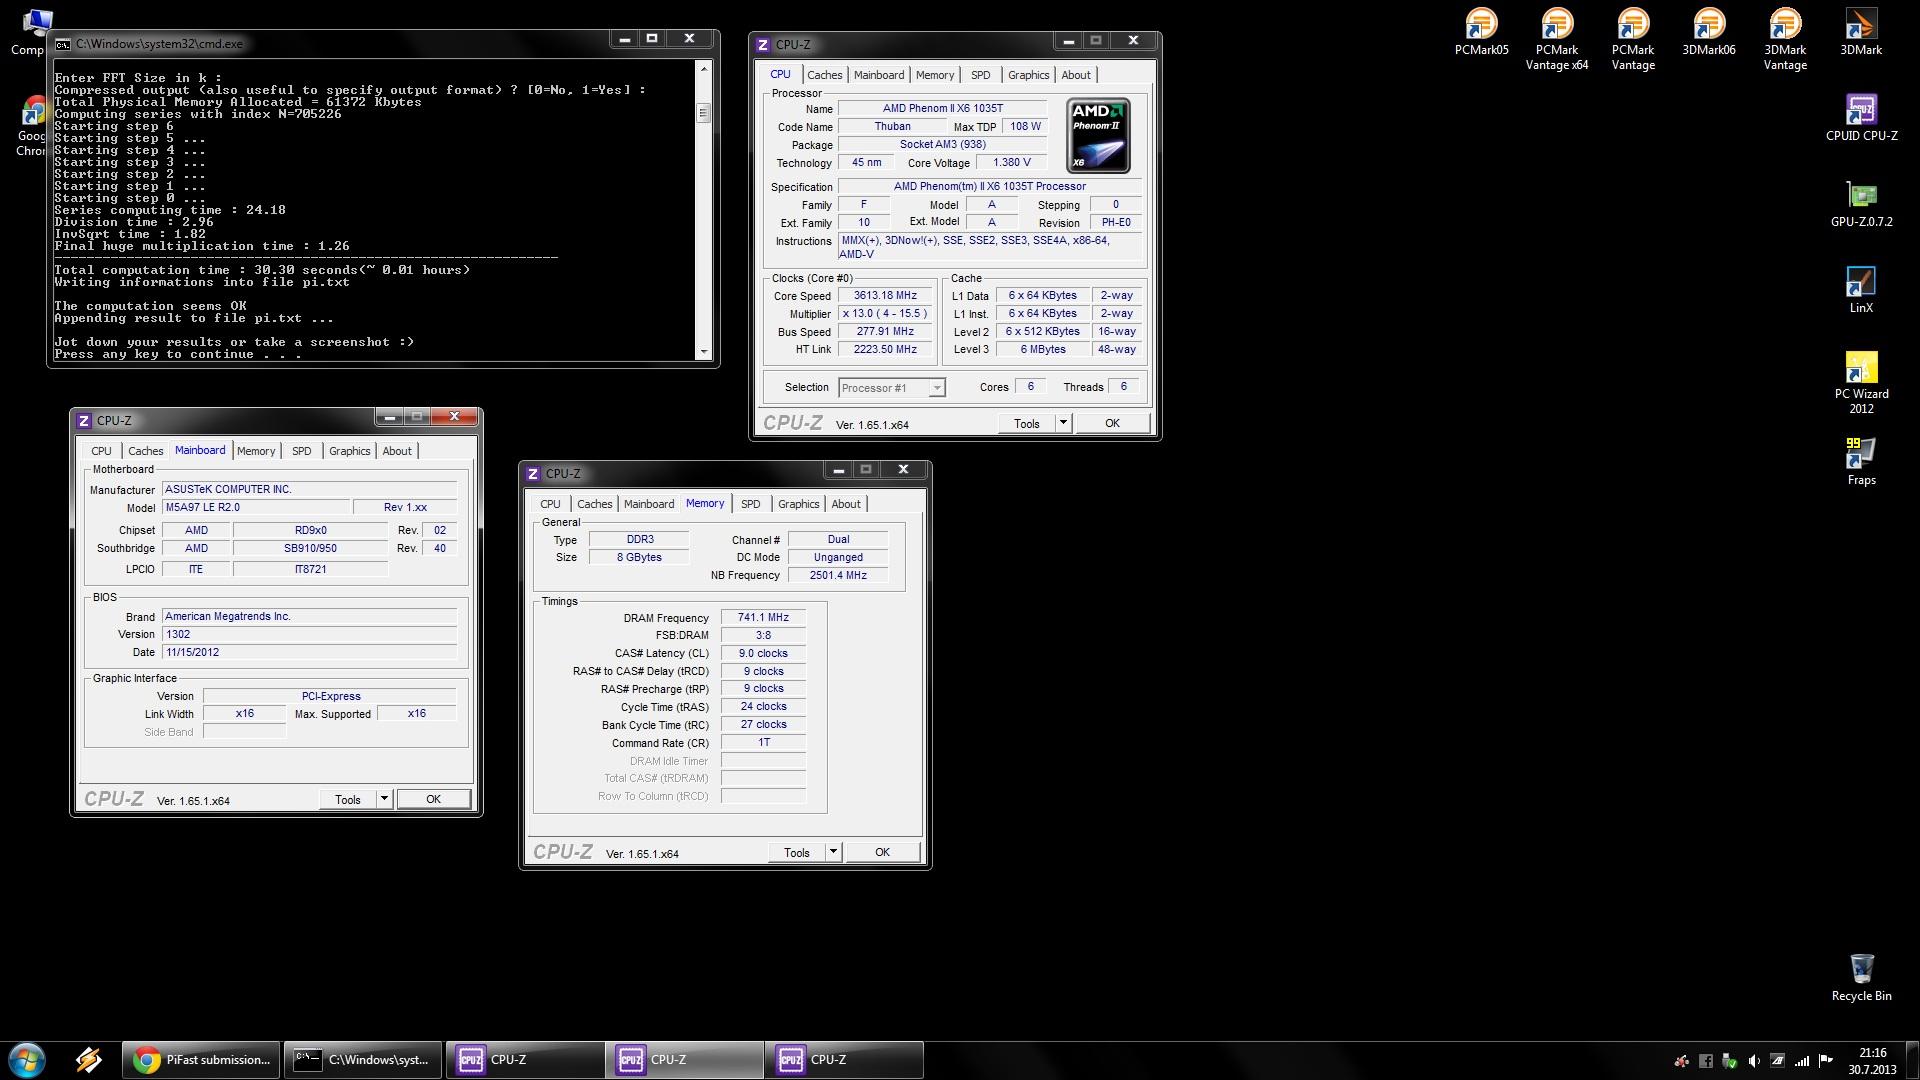Image resolution: width=1920 pixels, height=1080 pixels.
Task: Click DRAM Frequency value 741.1 MHz
Action: (763, 618)
